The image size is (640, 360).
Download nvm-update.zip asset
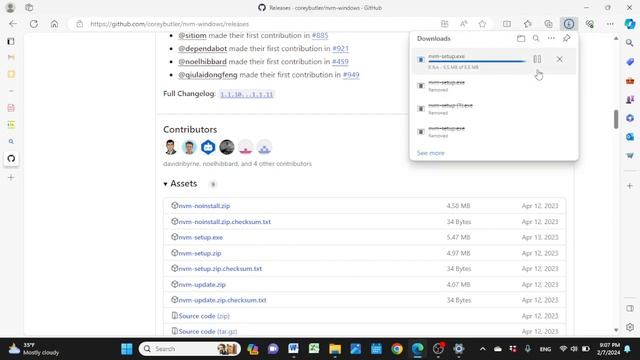tap(202, 284)
